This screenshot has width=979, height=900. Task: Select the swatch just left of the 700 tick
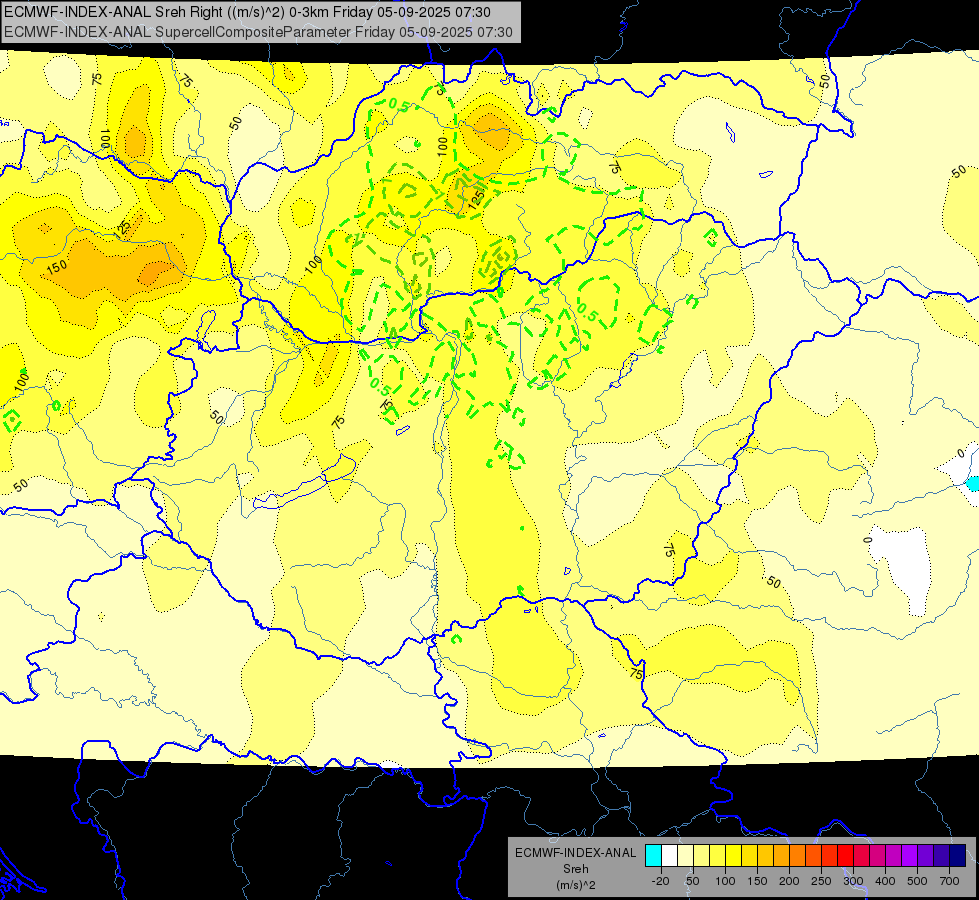coord(942,856)
